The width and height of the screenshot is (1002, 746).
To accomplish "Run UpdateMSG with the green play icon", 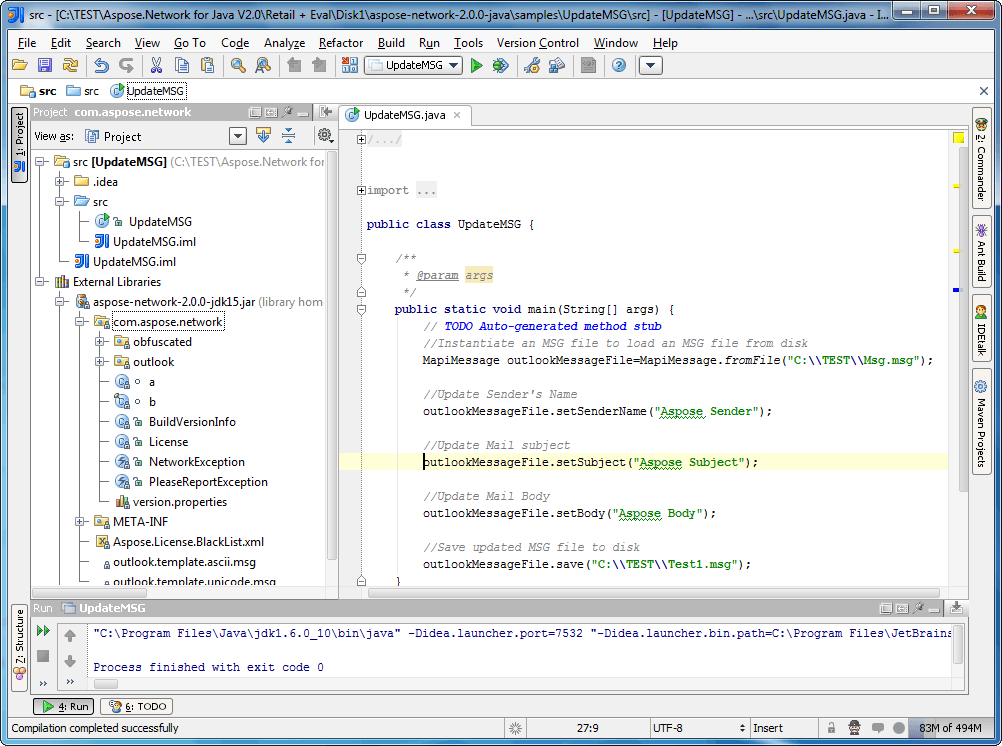I will (x=476, y=65).
